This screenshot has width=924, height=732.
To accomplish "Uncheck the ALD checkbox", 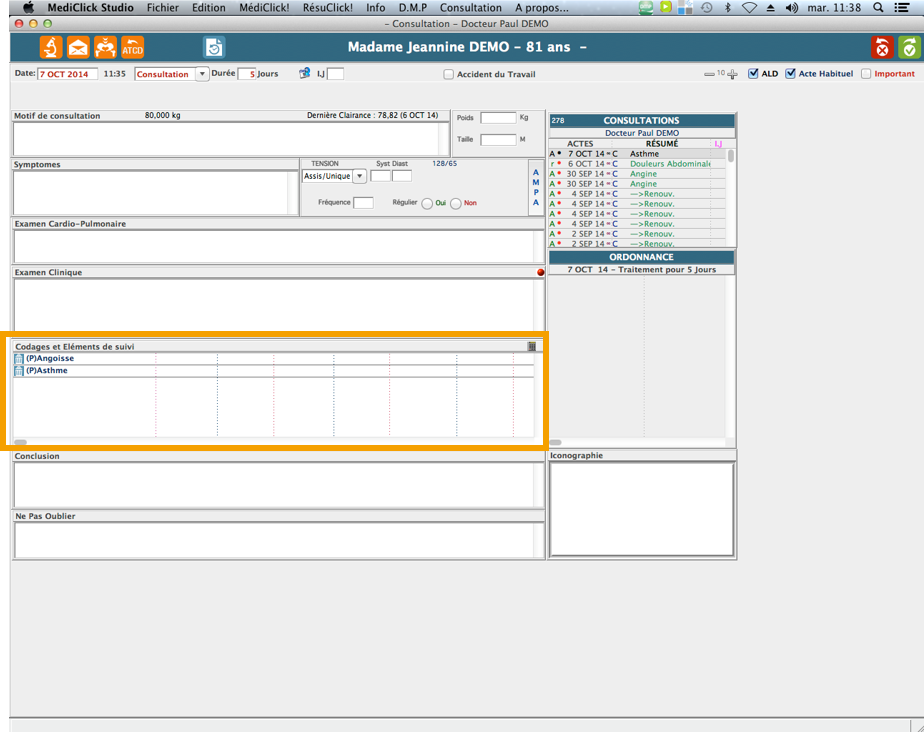I will click(753, 74).
